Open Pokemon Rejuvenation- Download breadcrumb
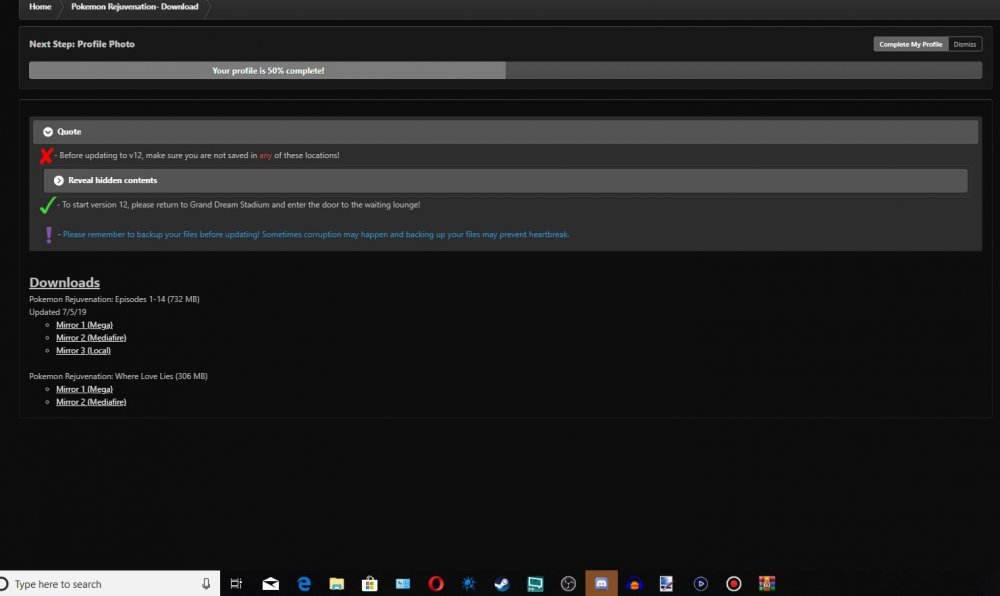This screenshot has width=1000, height=596. click(x=134, y=7)
